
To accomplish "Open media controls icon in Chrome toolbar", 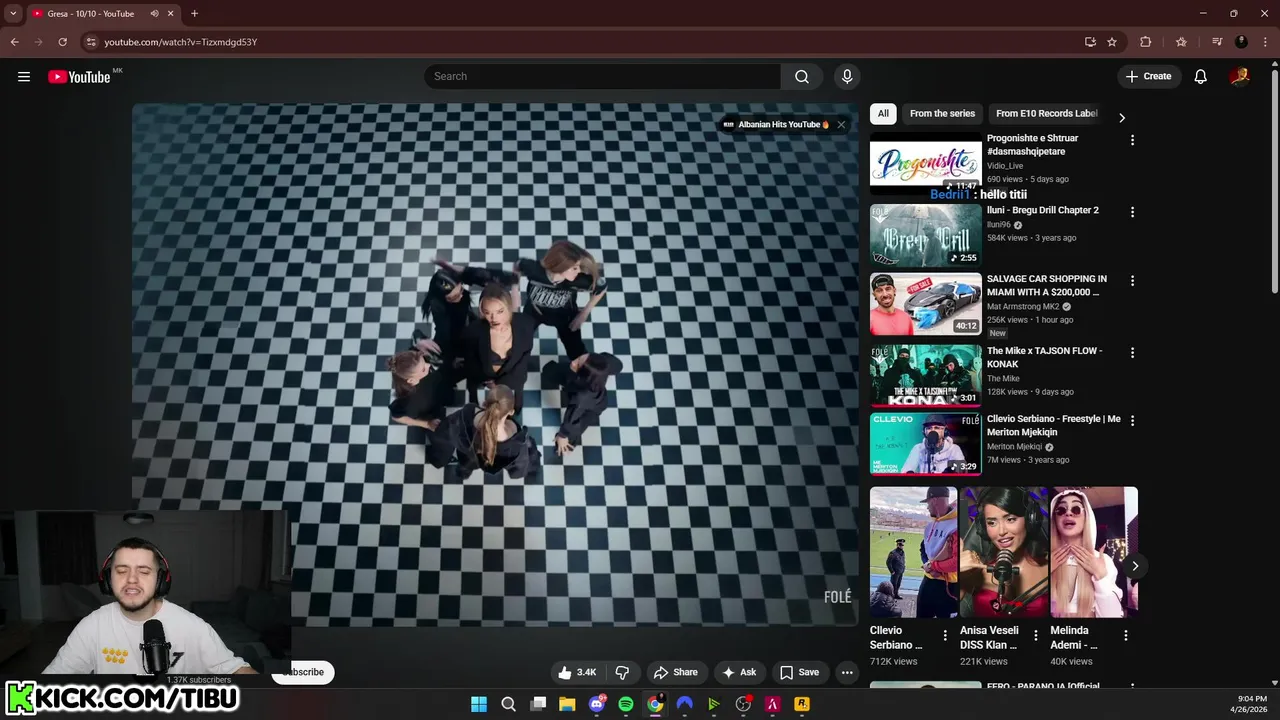I will click(1217, 42).
